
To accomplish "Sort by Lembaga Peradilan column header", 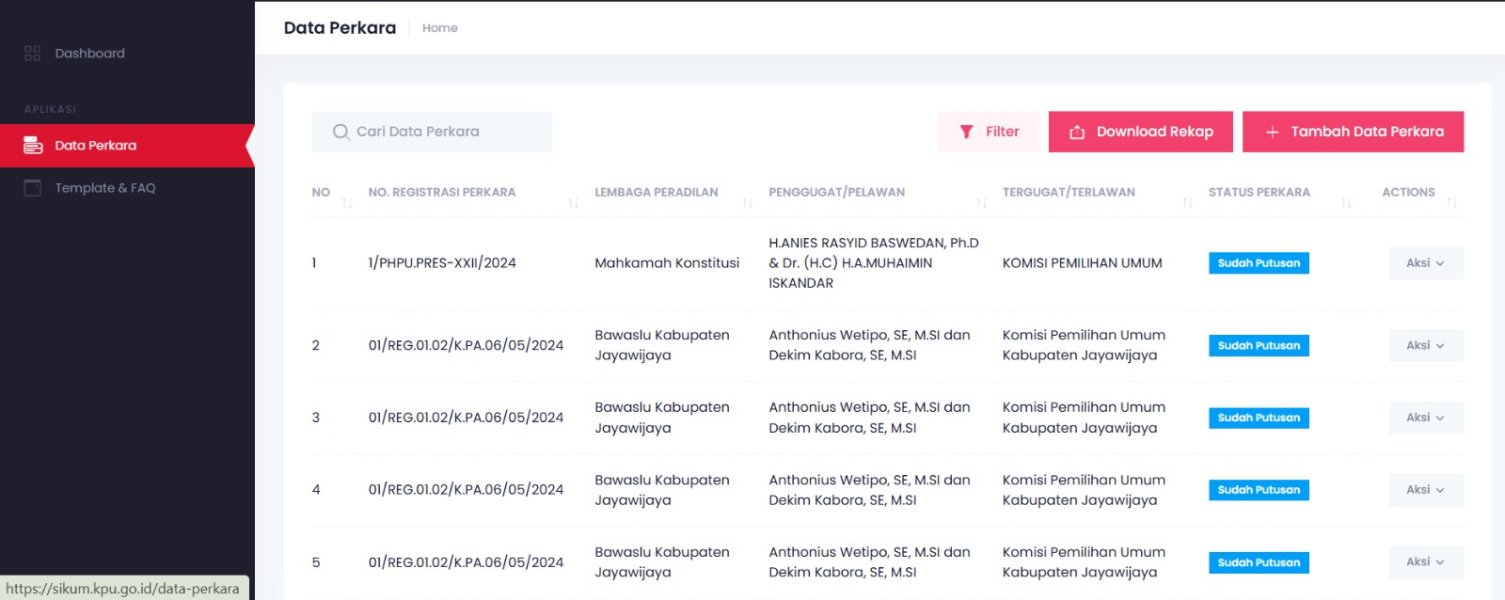I will (x=656, y=192).
